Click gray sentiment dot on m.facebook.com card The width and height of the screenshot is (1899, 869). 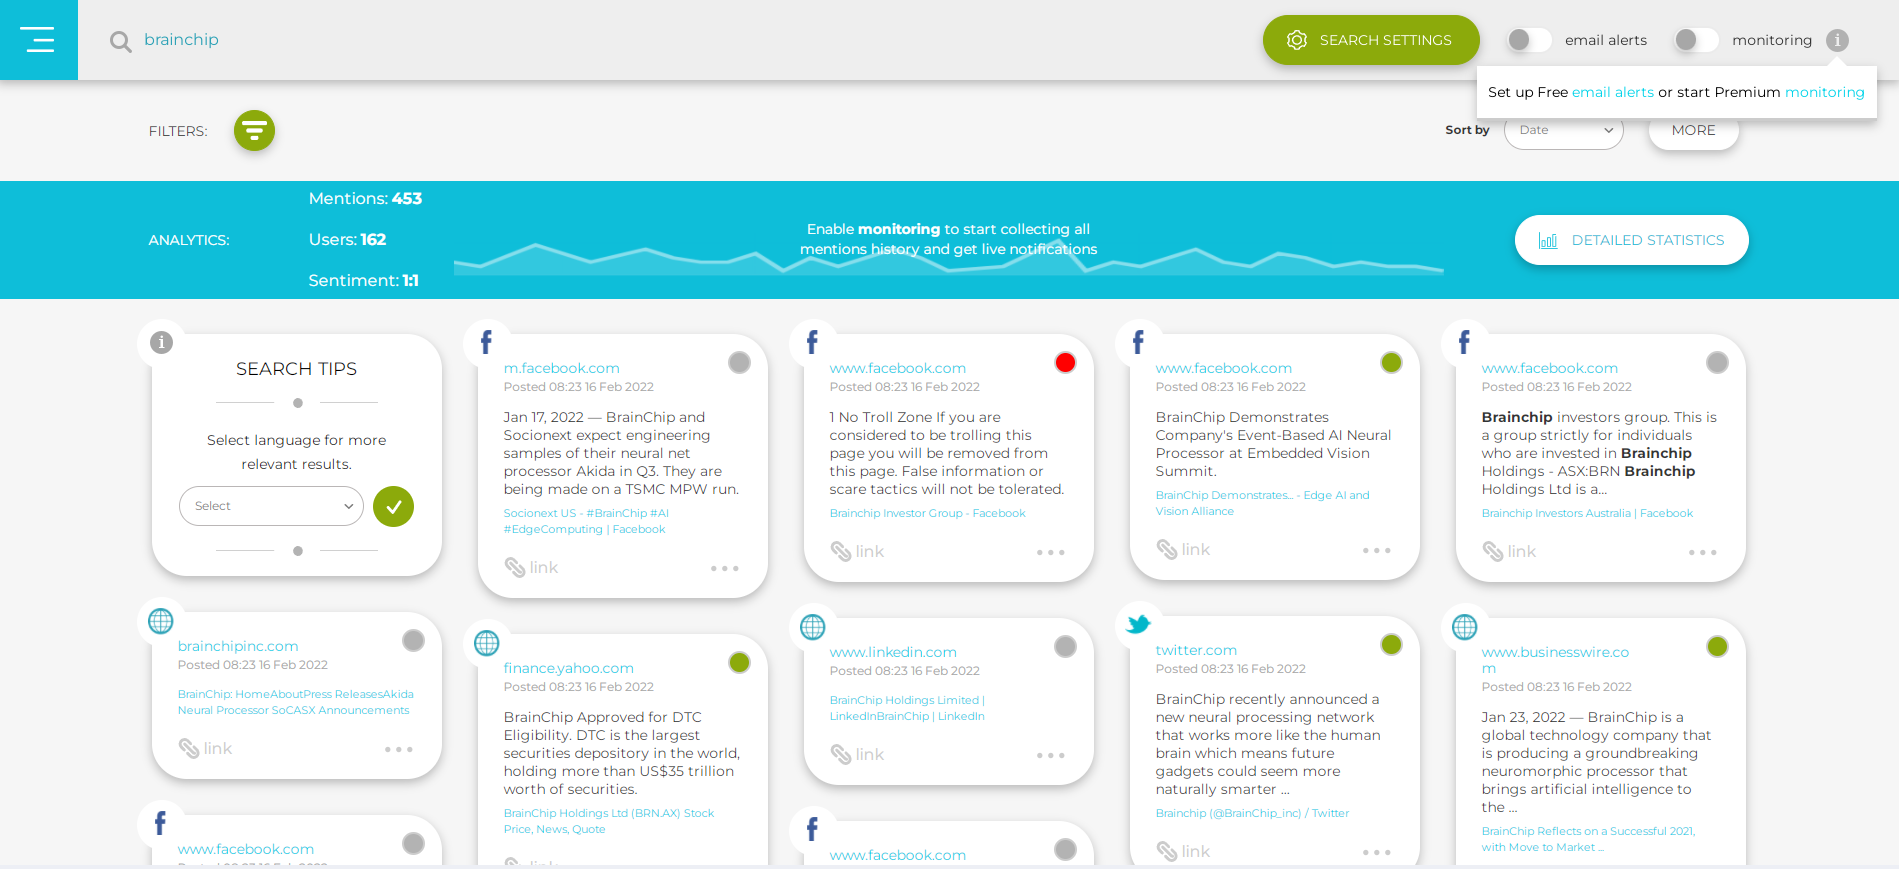[739, 362]
